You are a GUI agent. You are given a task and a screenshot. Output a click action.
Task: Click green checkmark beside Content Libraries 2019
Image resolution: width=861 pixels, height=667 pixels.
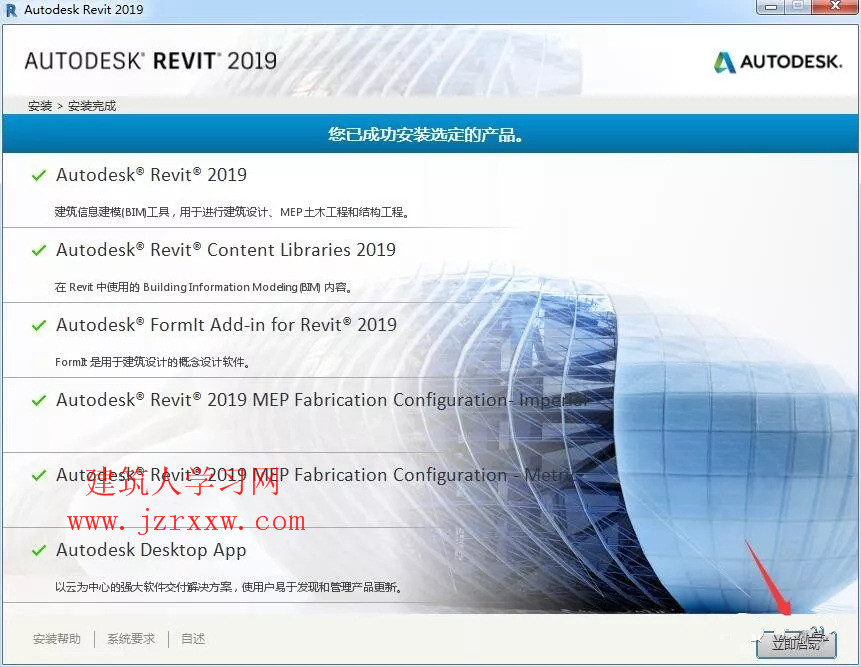39,250
